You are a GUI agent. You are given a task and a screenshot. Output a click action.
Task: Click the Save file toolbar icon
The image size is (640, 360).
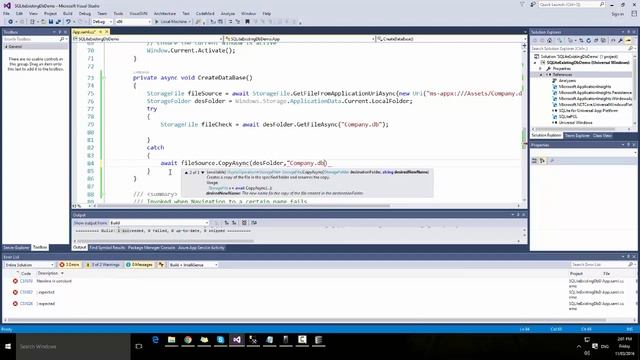pos(51,22)
